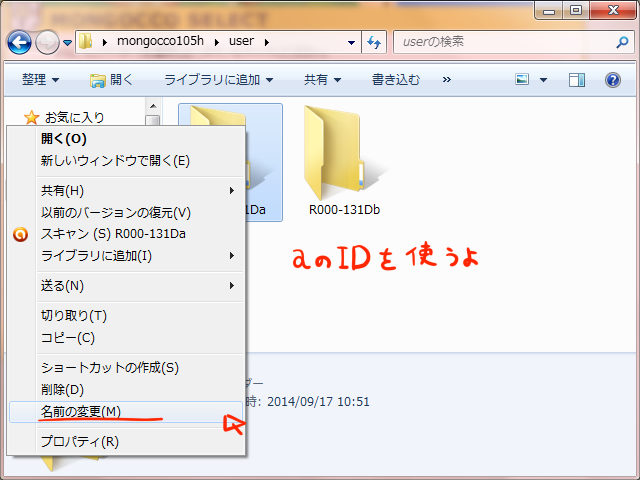The width and height of the screenshot is (640, 480).
Task: Choose 削除(D) from the context menu
Action: click(x=62, y=389)
